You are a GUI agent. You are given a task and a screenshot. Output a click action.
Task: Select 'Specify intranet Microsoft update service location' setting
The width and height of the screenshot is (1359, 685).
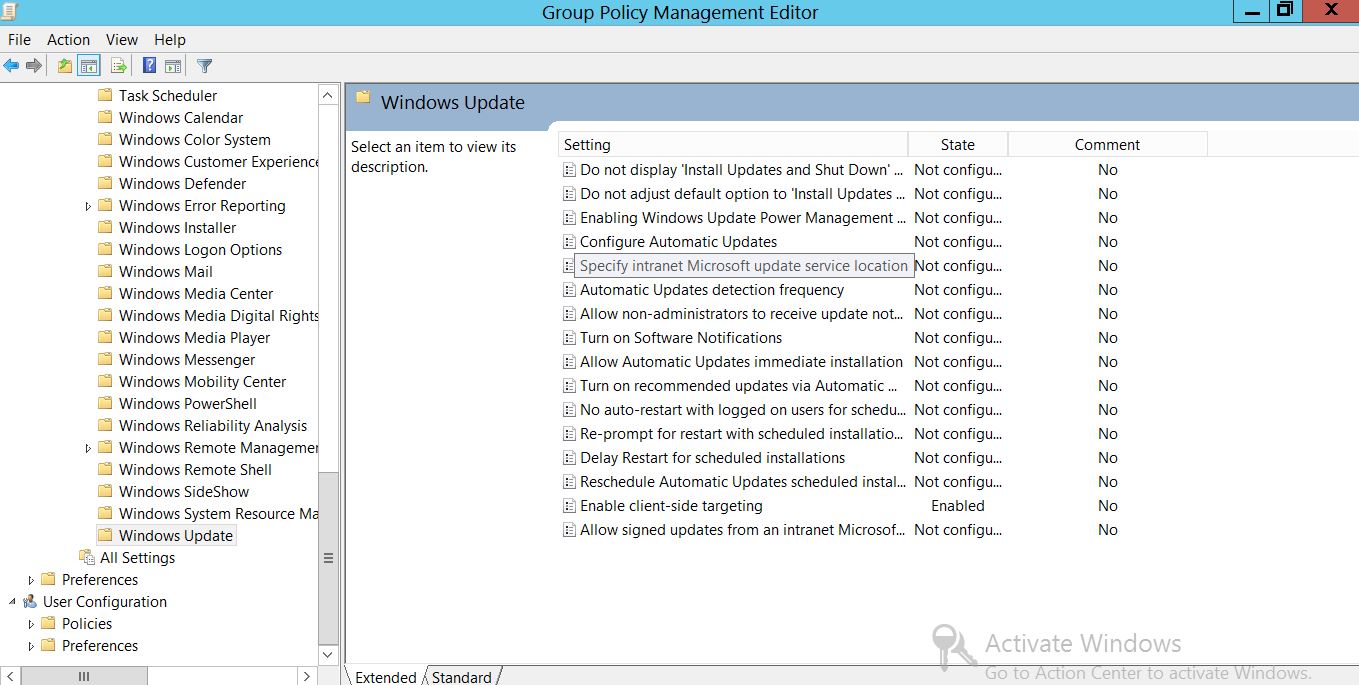coord(744,266)
